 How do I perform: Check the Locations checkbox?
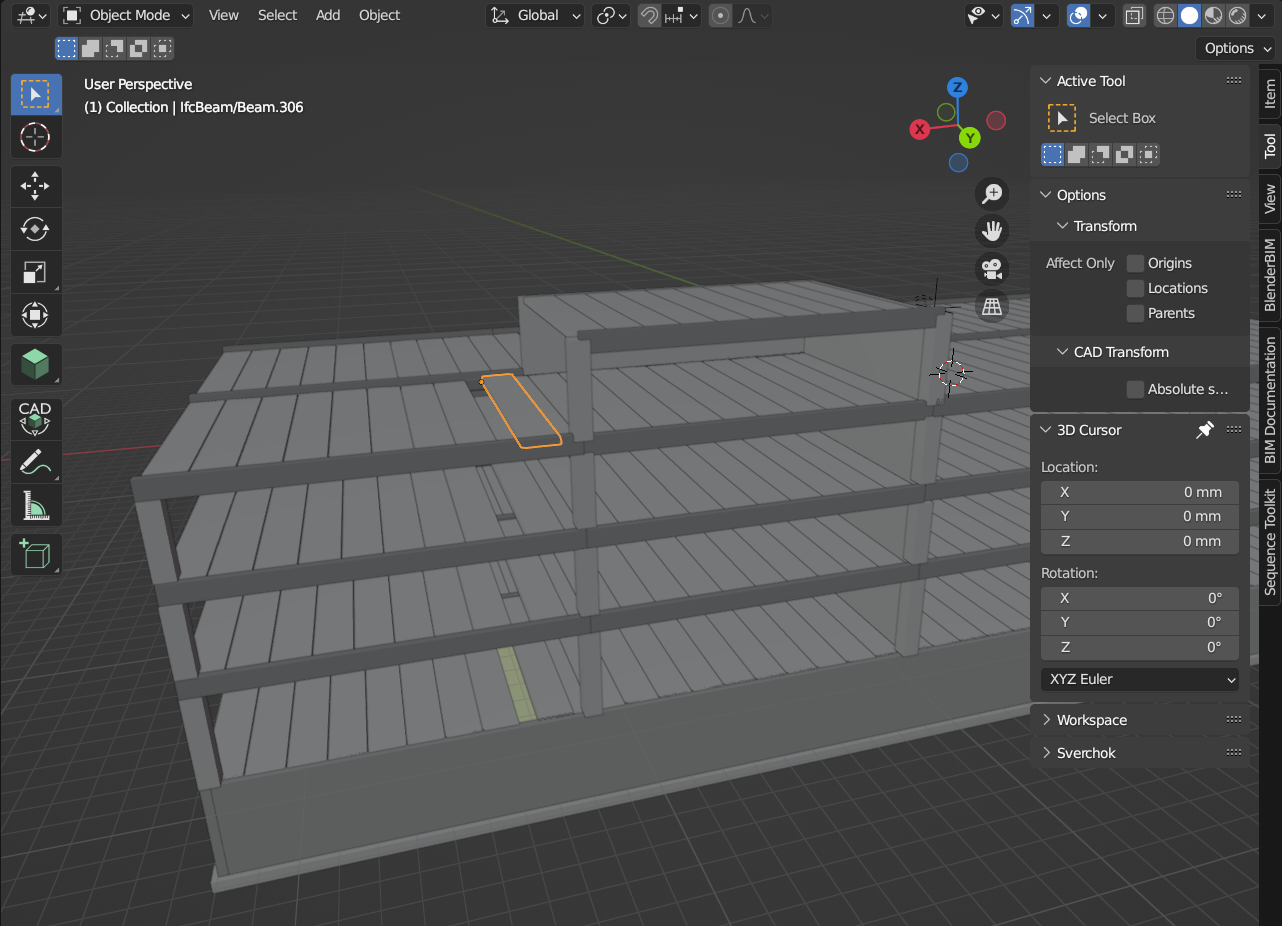[1135, 288]
